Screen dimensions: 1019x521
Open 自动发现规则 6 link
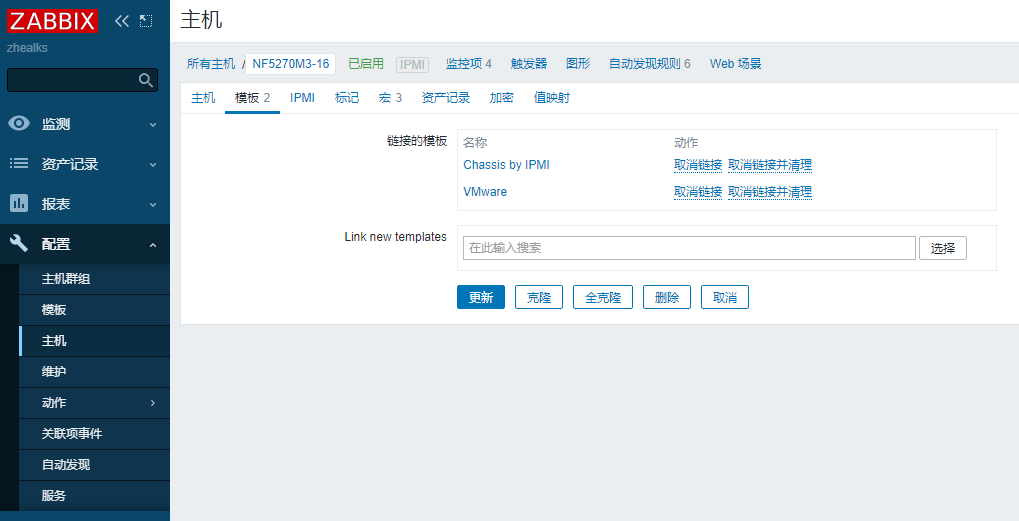point(649,64)
